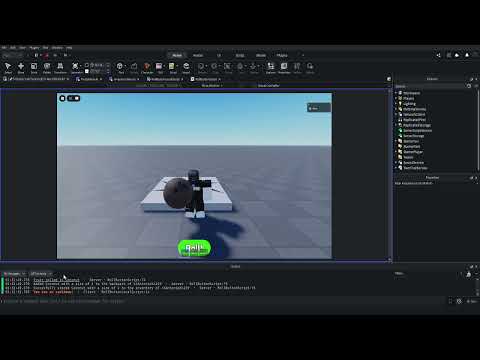Click the notifications bell icon top right
480x360 pixels.
click(x=467, y=55)
